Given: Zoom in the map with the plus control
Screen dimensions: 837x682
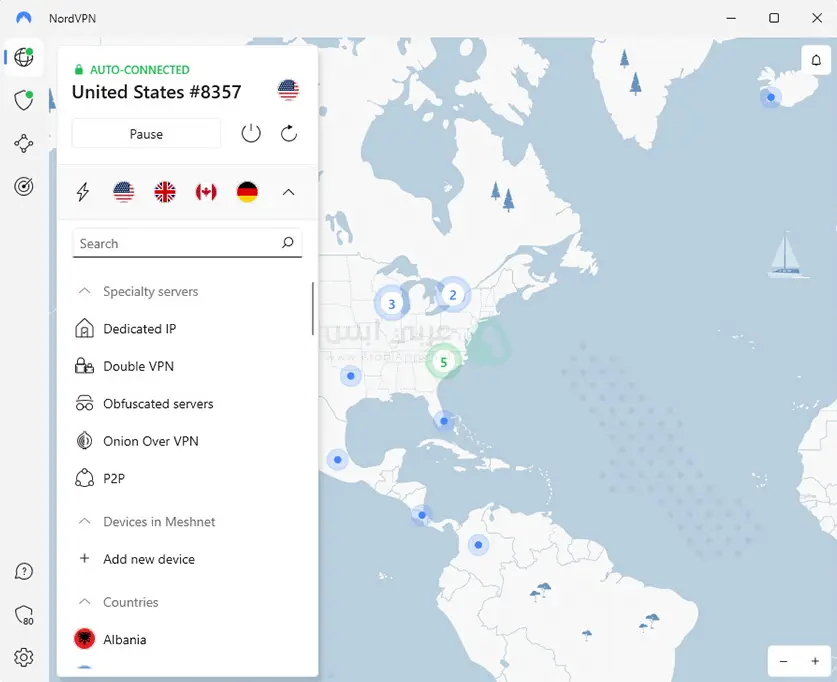Looking at the screenshot, I should click(x=815, y=661).
